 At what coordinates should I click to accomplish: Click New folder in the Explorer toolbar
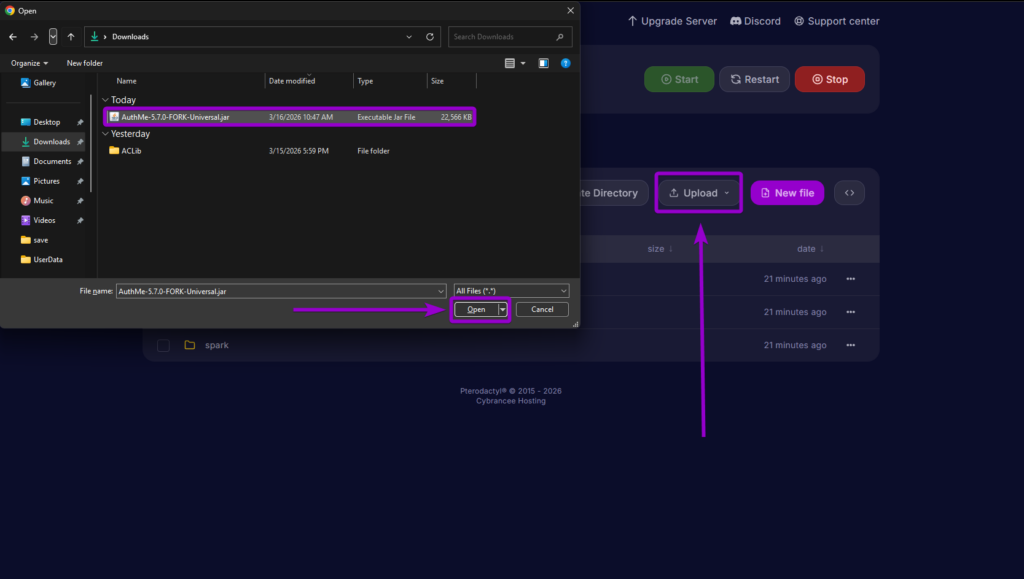coord(84,61)
